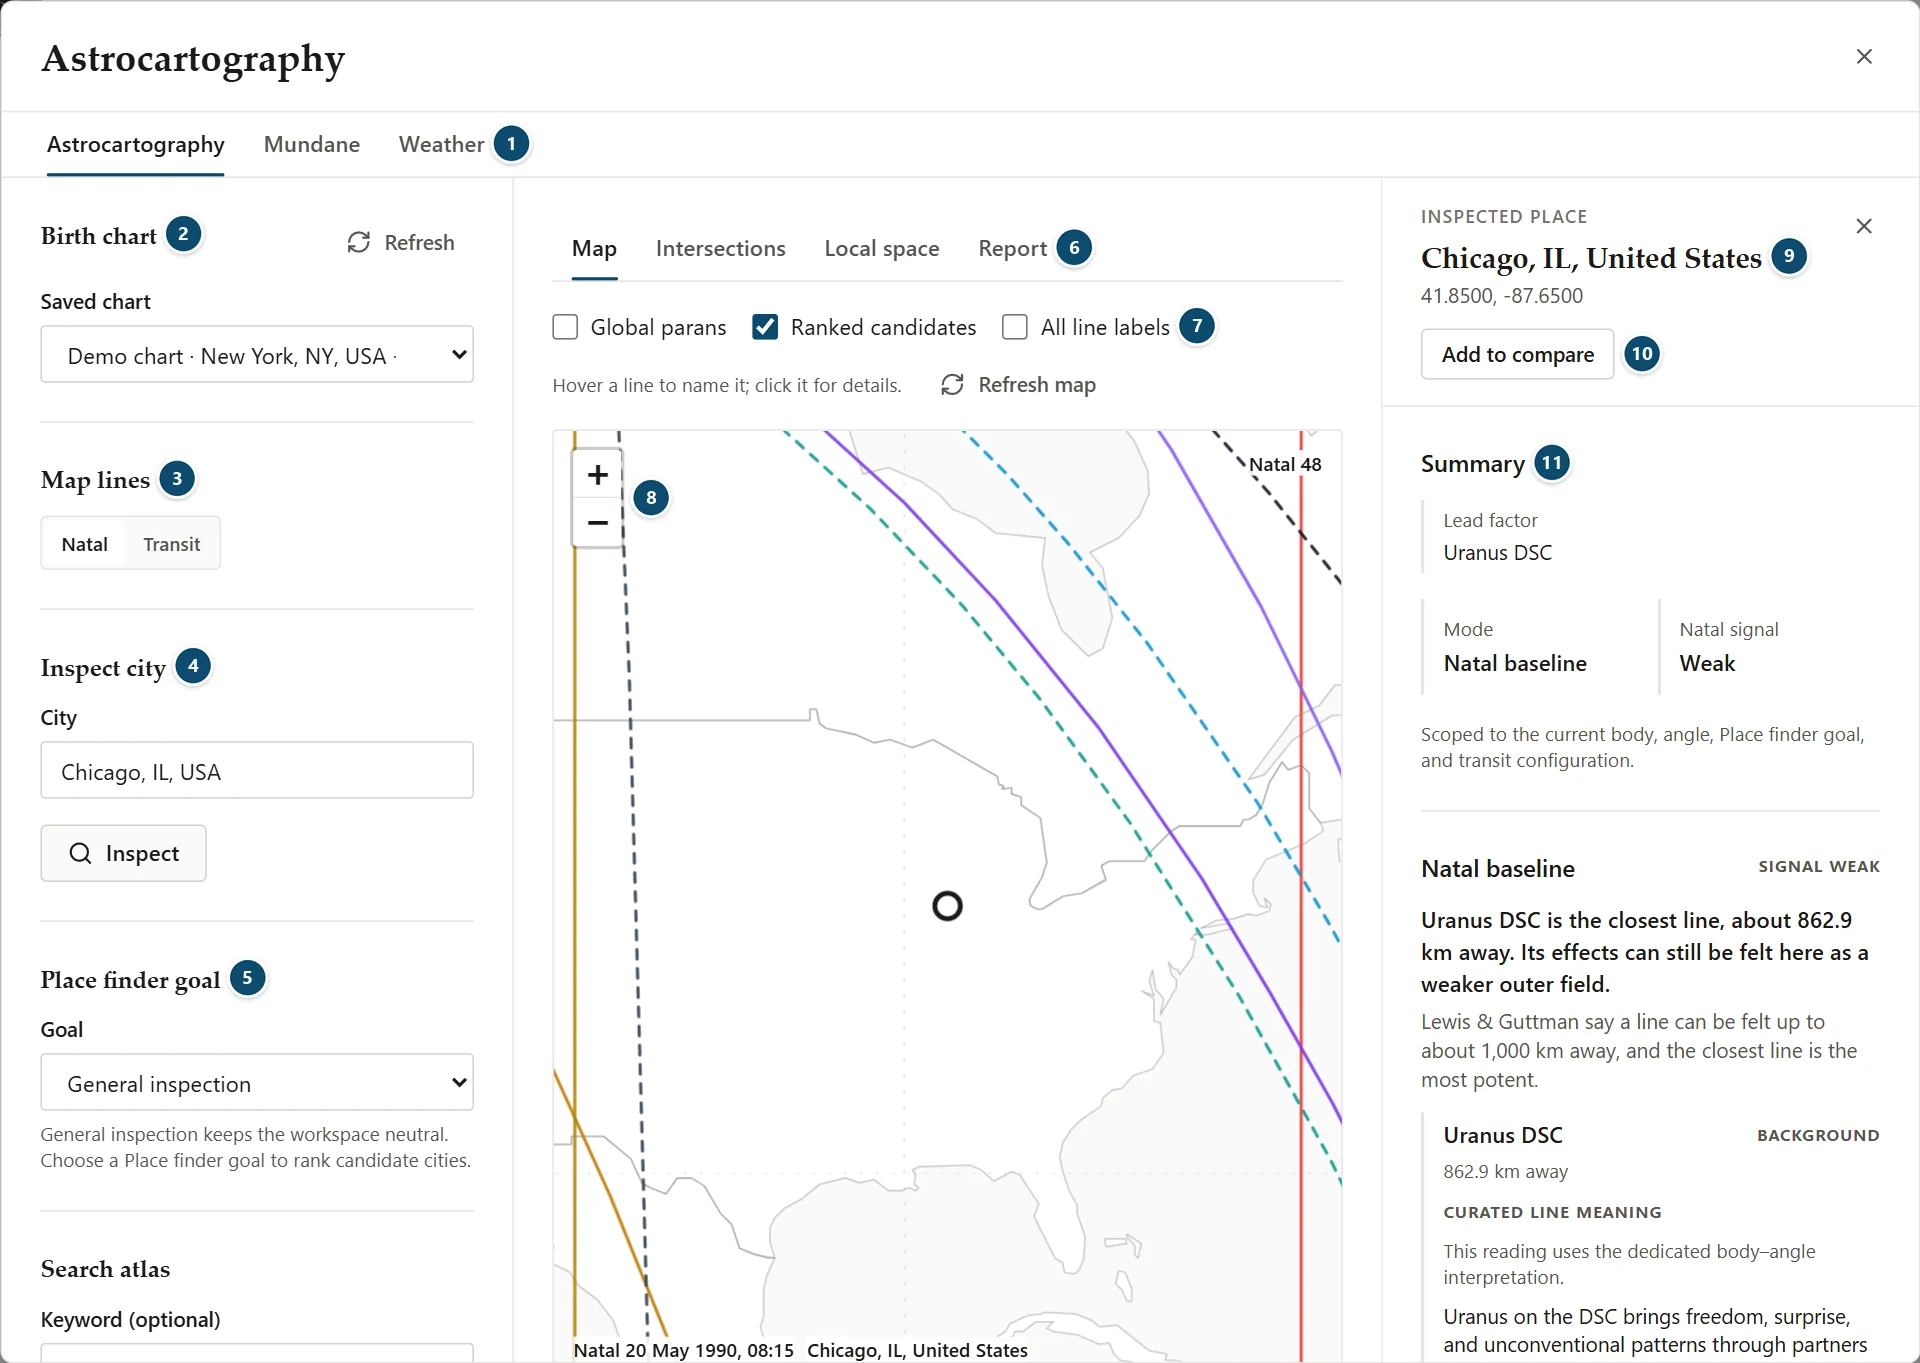This screenshot has width=1920, height=1363.
Task: Switch to the Local space tab
Action: click(x=882, y=249)
